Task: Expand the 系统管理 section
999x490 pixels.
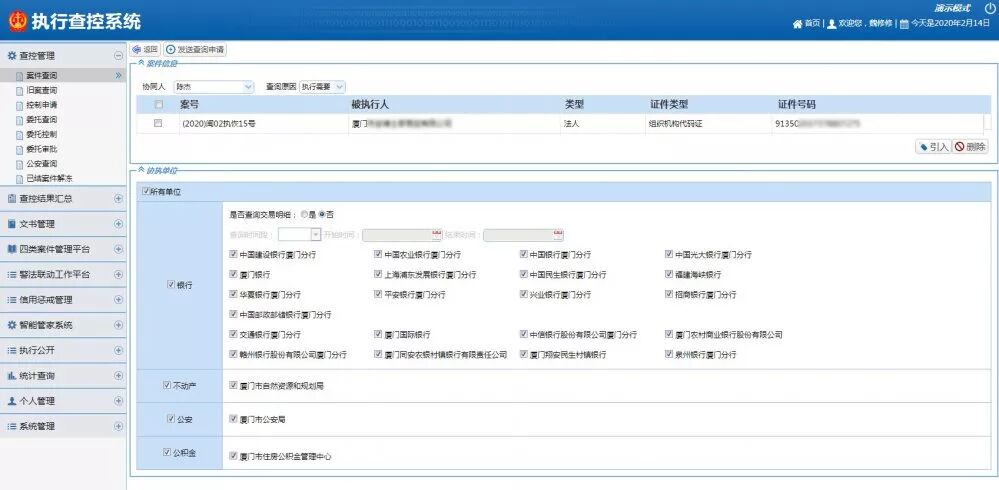Action: (x=119, y=426)
